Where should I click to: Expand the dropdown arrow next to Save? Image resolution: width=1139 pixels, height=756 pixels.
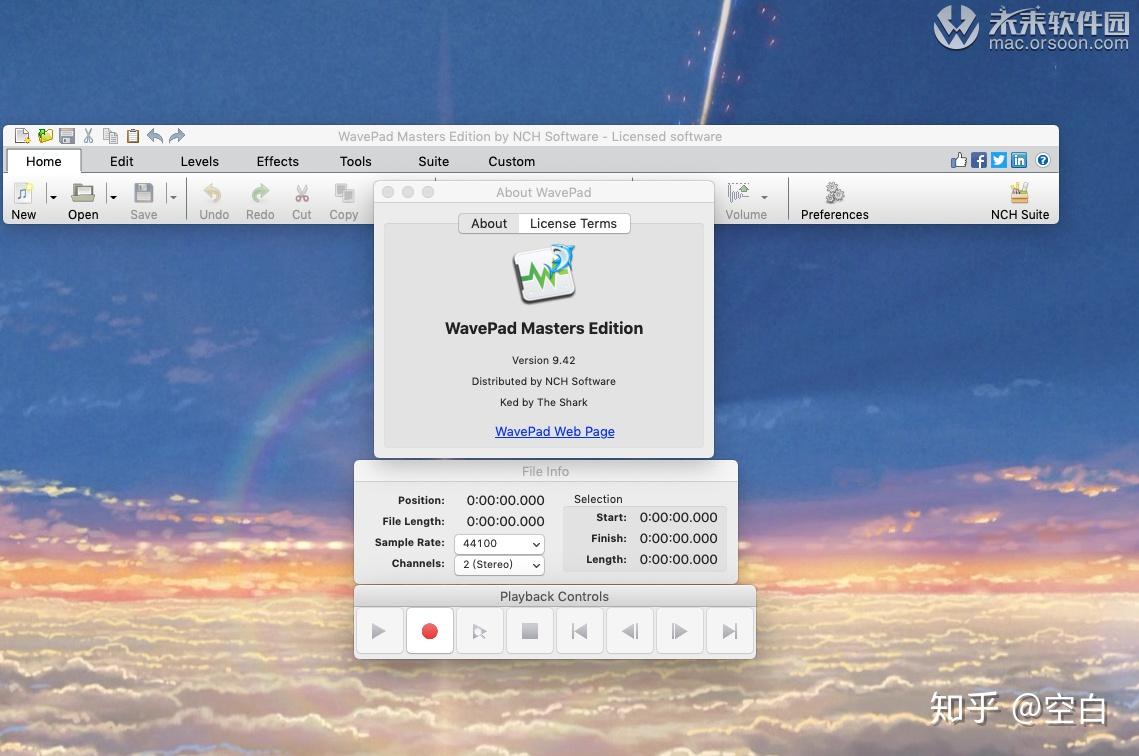(x=173, y=196)
